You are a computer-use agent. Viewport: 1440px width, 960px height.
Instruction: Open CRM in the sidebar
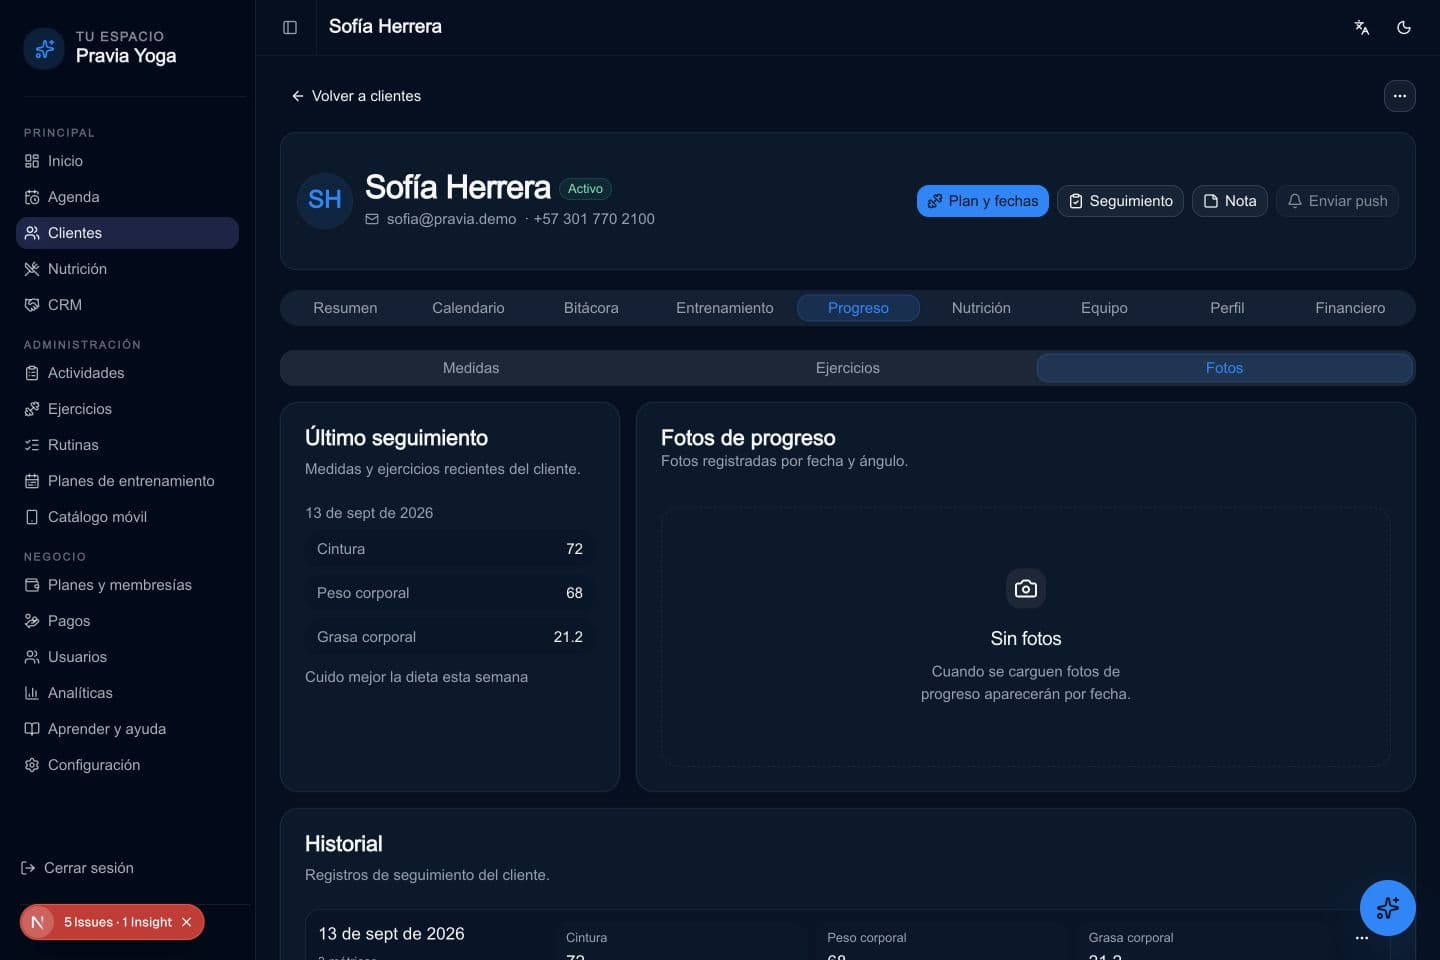[127, 305]
